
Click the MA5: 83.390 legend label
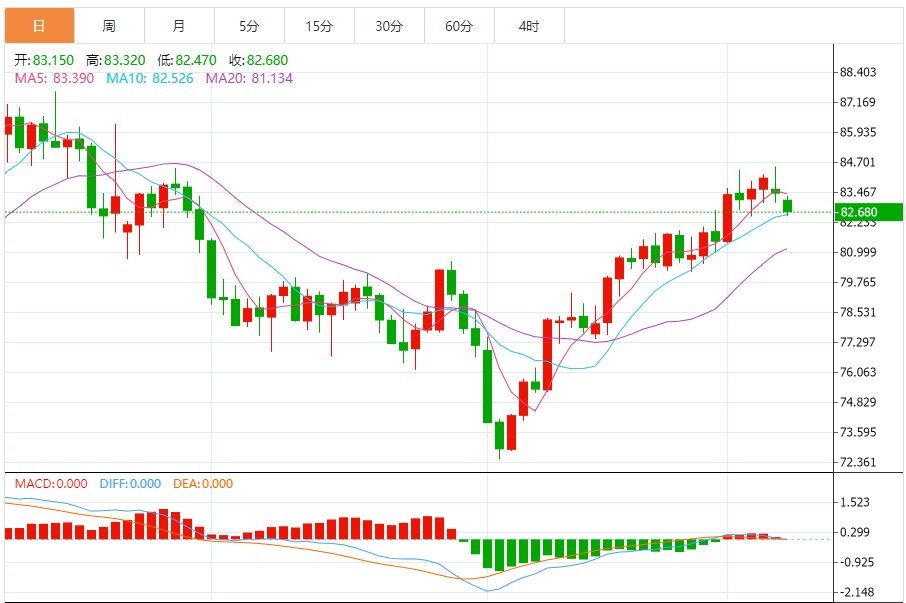pos(54,78)
